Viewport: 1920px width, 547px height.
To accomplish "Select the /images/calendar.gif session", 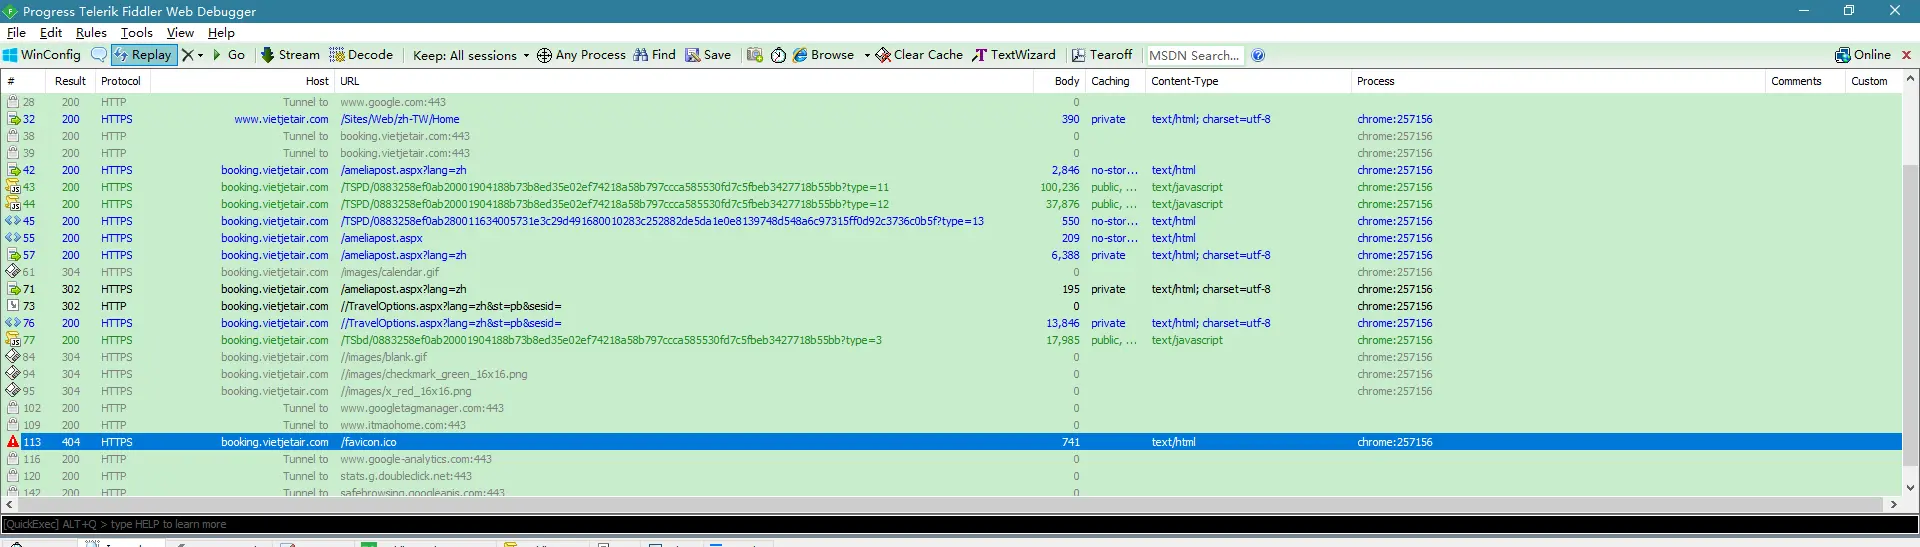I will pyautogui.click(x=950, y=272).
